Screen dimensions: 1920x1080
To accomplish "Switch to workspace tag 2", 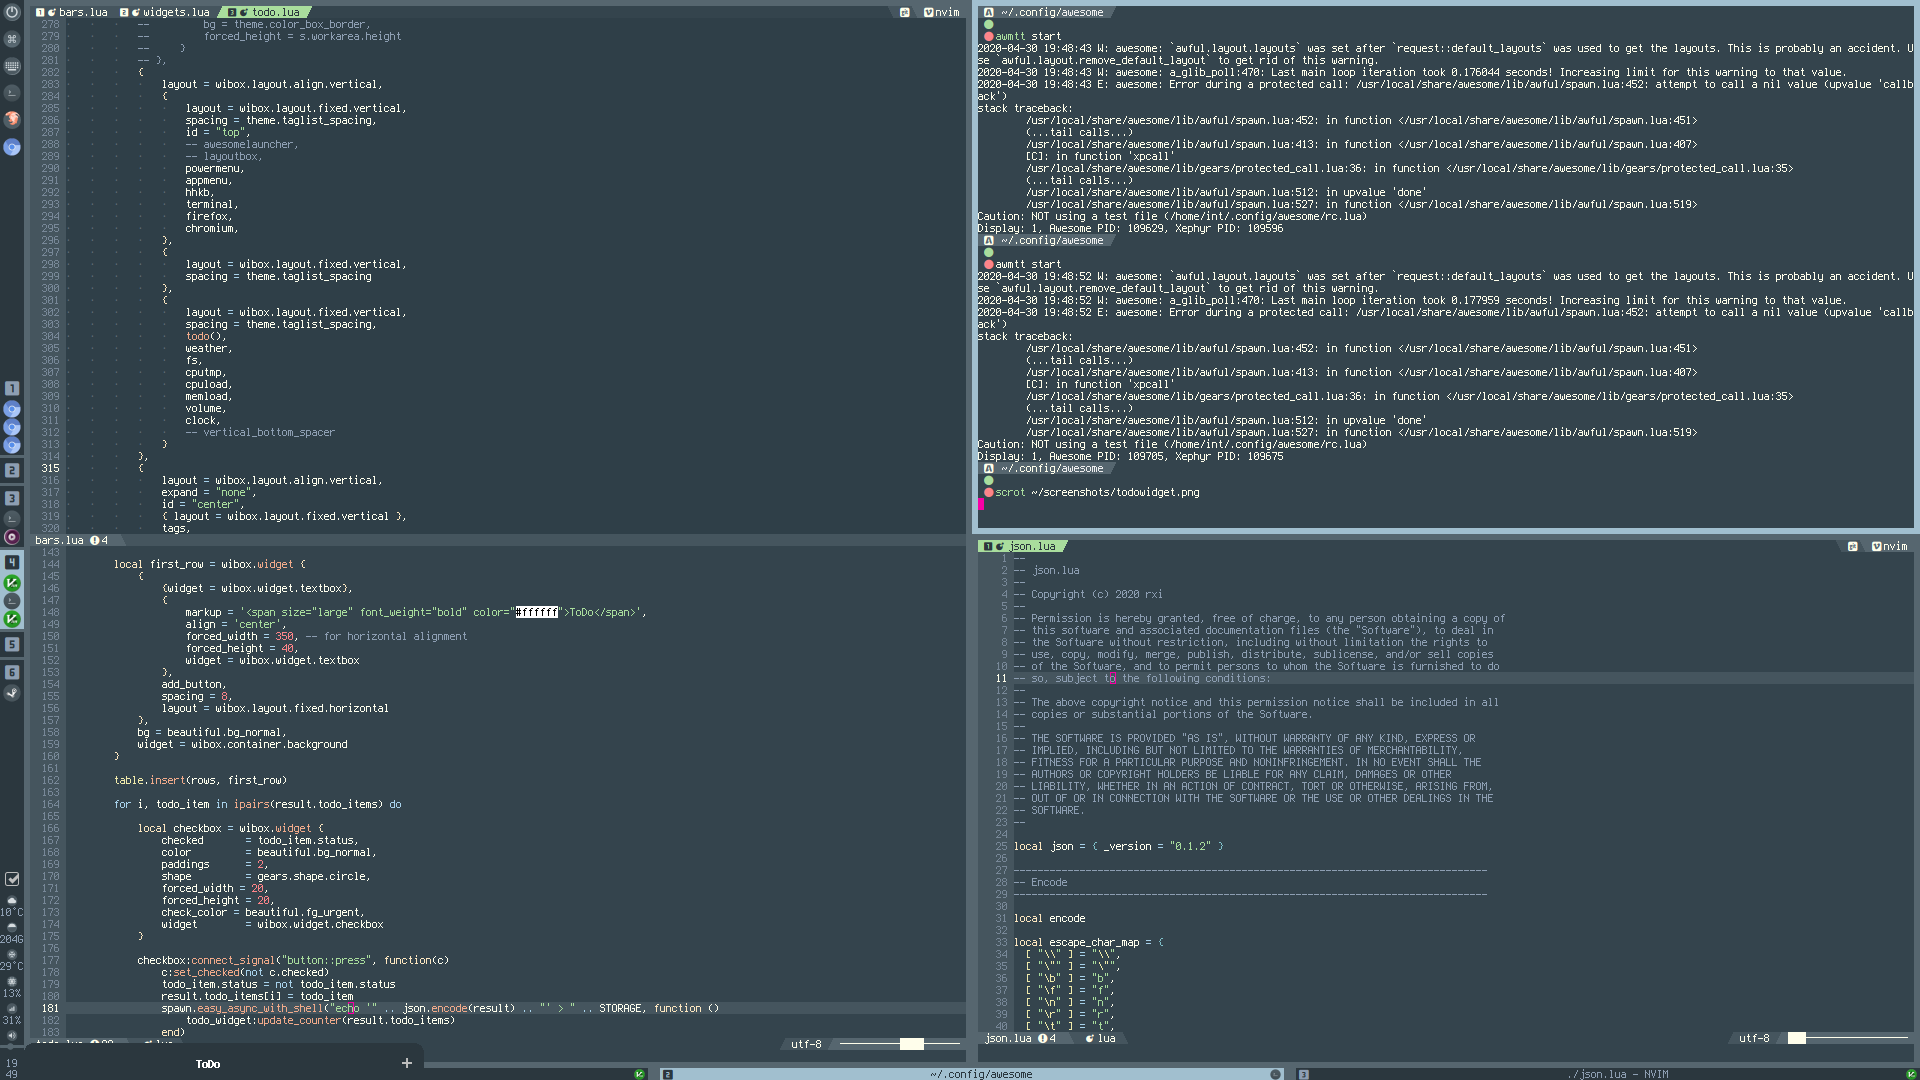I will point(12,470).
